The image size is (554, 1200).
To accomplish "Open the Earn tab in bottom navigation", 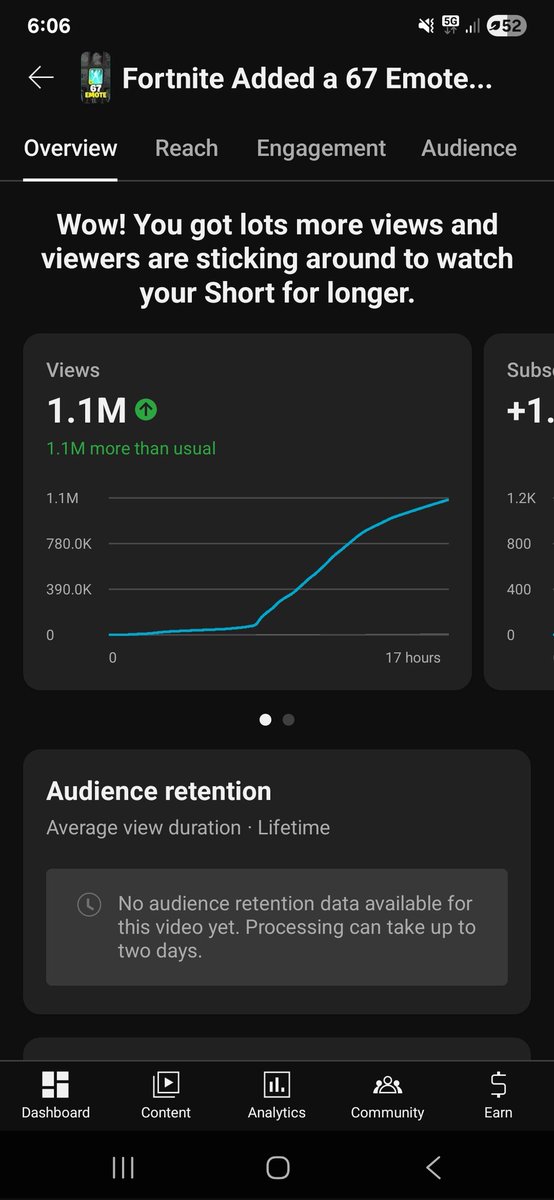I will [498, 1096].
